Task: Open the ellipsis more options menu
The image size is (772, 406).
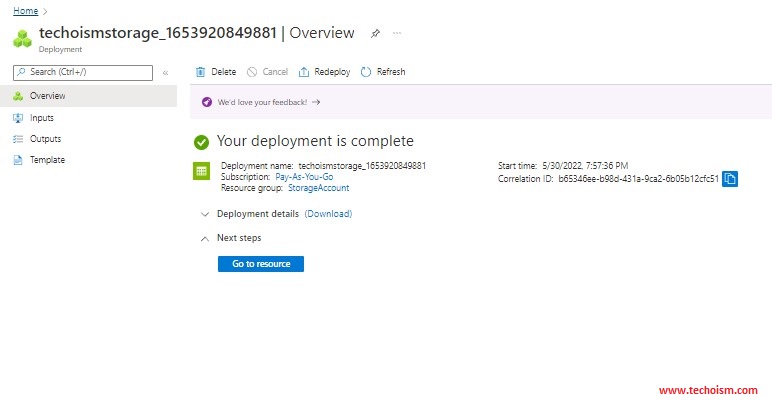Action: [x=397, y=33]
